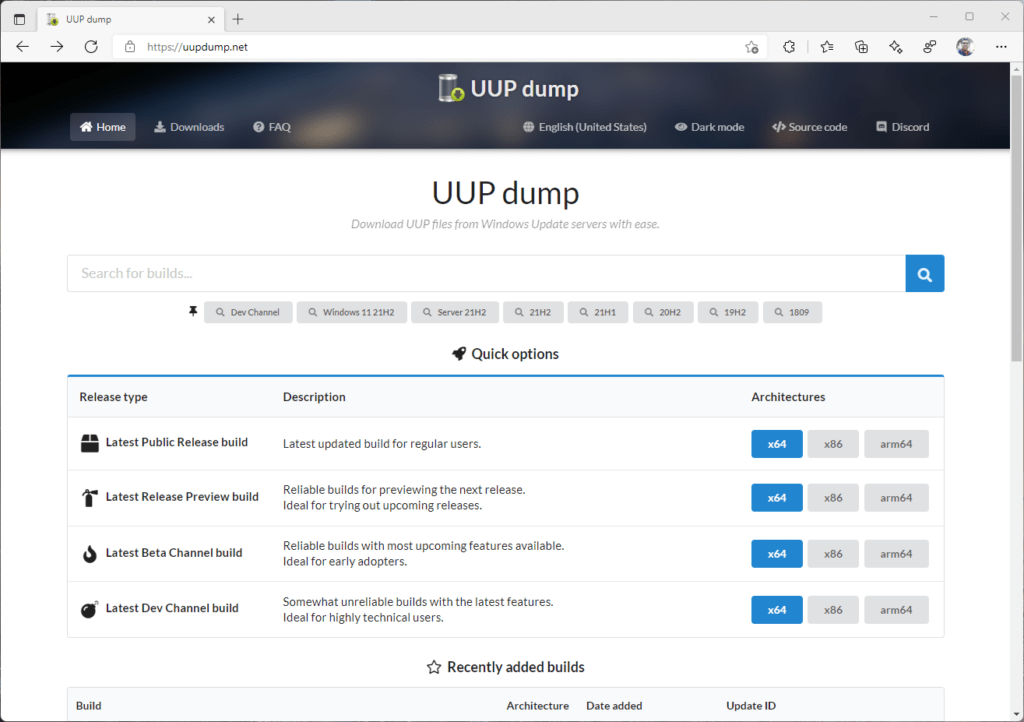Open the English (United States) language selector
This screenshot has height=722, width=1024.
click(x=585, y=127)
